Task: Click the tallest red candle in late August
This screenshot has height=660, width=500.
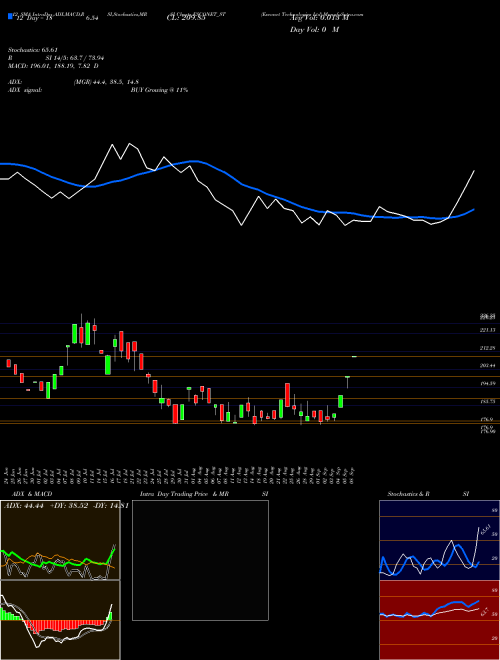Action: 287,395
